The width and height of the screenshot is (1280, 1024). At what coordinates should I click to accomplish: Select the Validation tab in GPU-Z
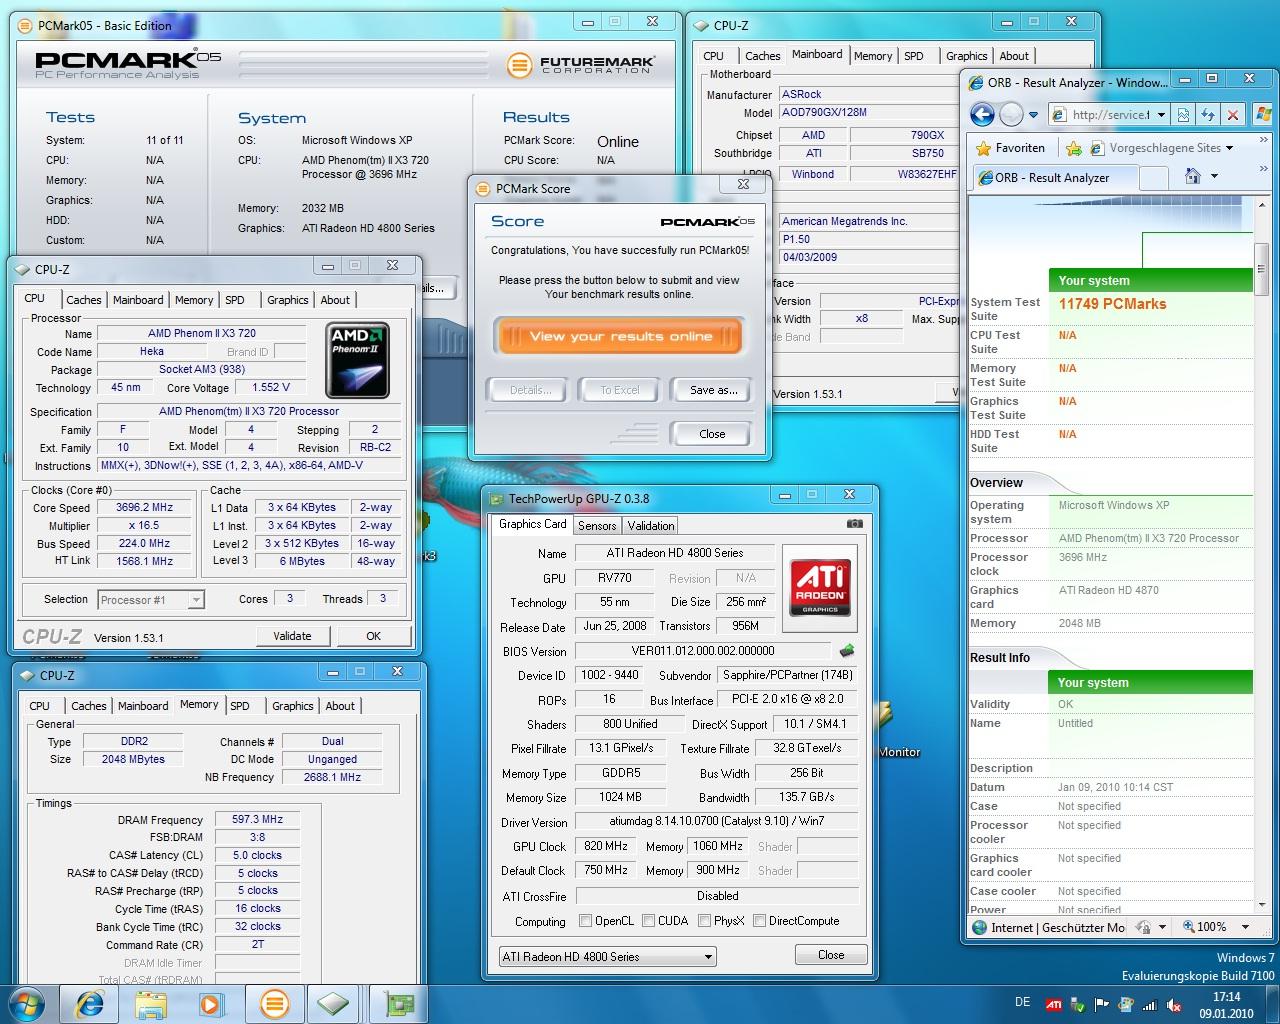click(x=651, y=526)
